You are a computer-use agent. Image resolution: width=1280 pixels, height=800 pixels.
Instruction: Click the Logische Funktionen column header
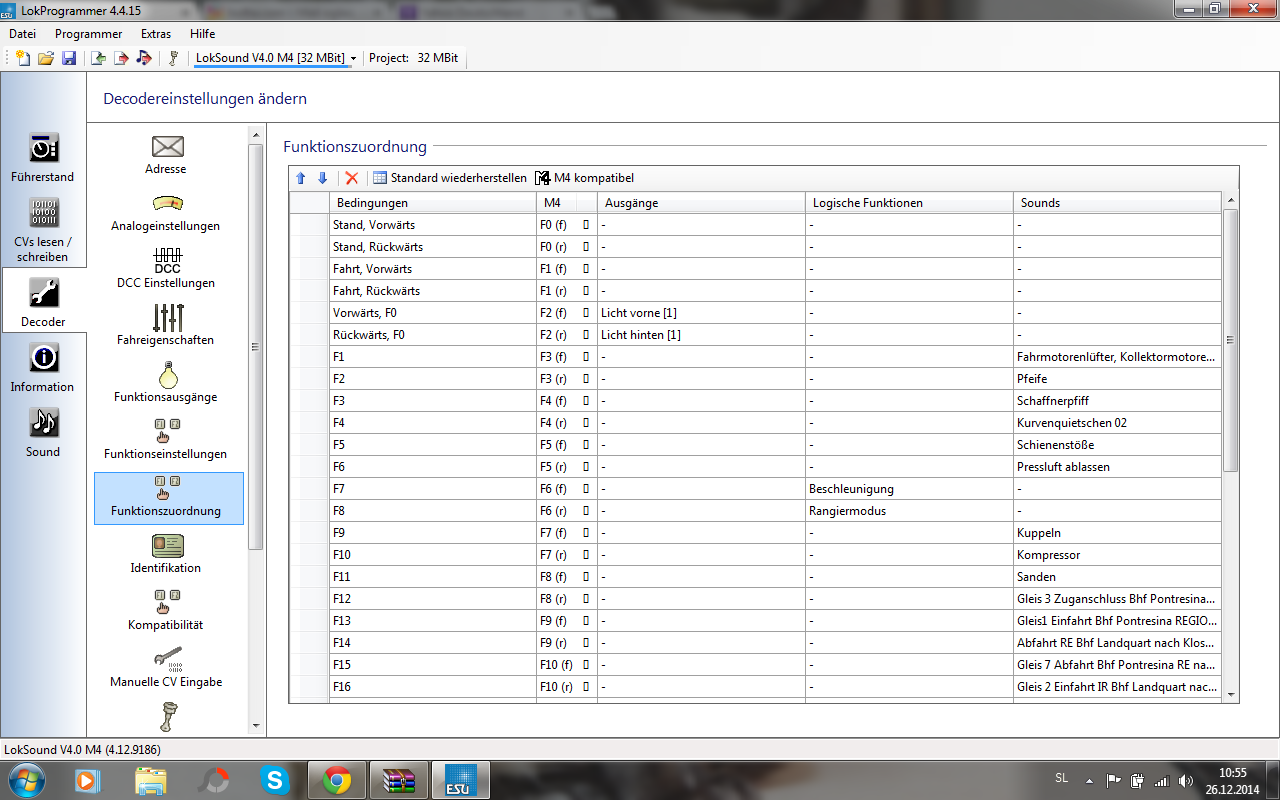910,203
